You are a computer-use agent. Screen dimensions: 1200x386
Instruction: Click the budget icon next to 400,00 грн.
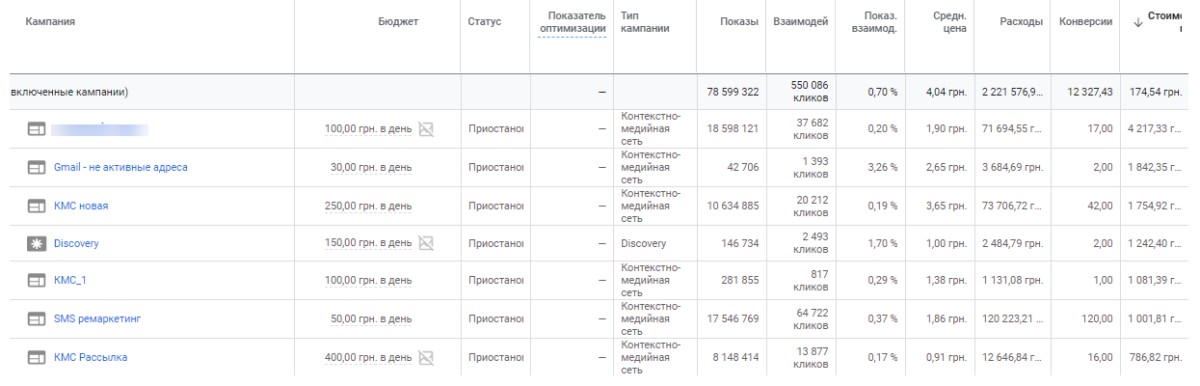coord(426,357)
